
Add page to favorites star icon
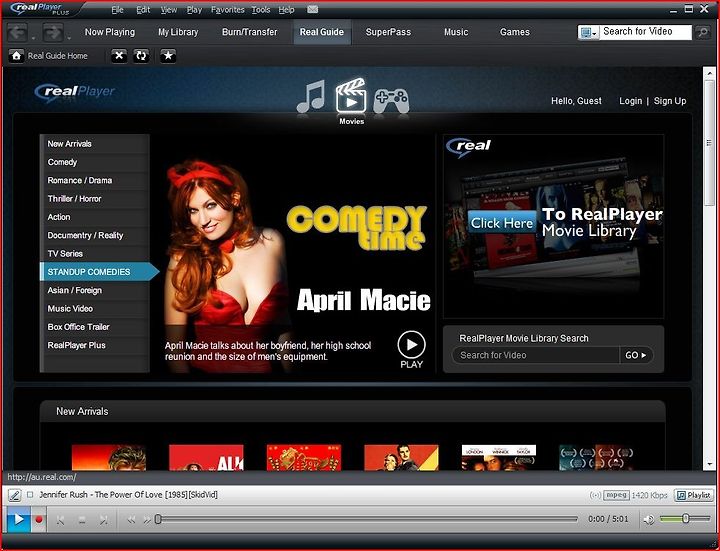point(168,56)
